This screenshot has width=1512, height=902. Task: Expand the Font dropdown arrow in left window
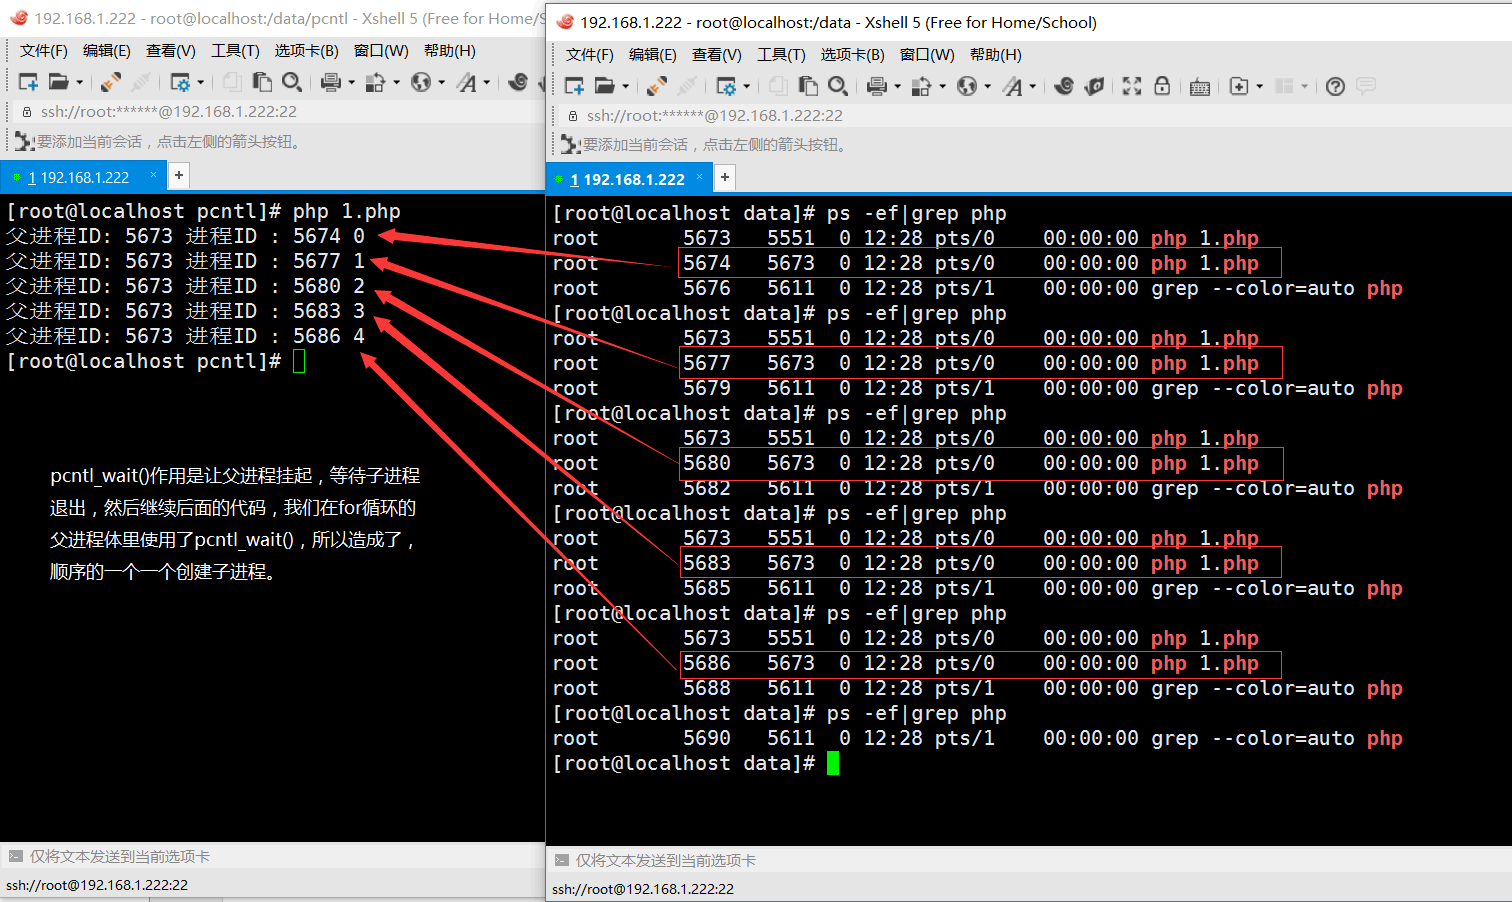pos(487,83)
